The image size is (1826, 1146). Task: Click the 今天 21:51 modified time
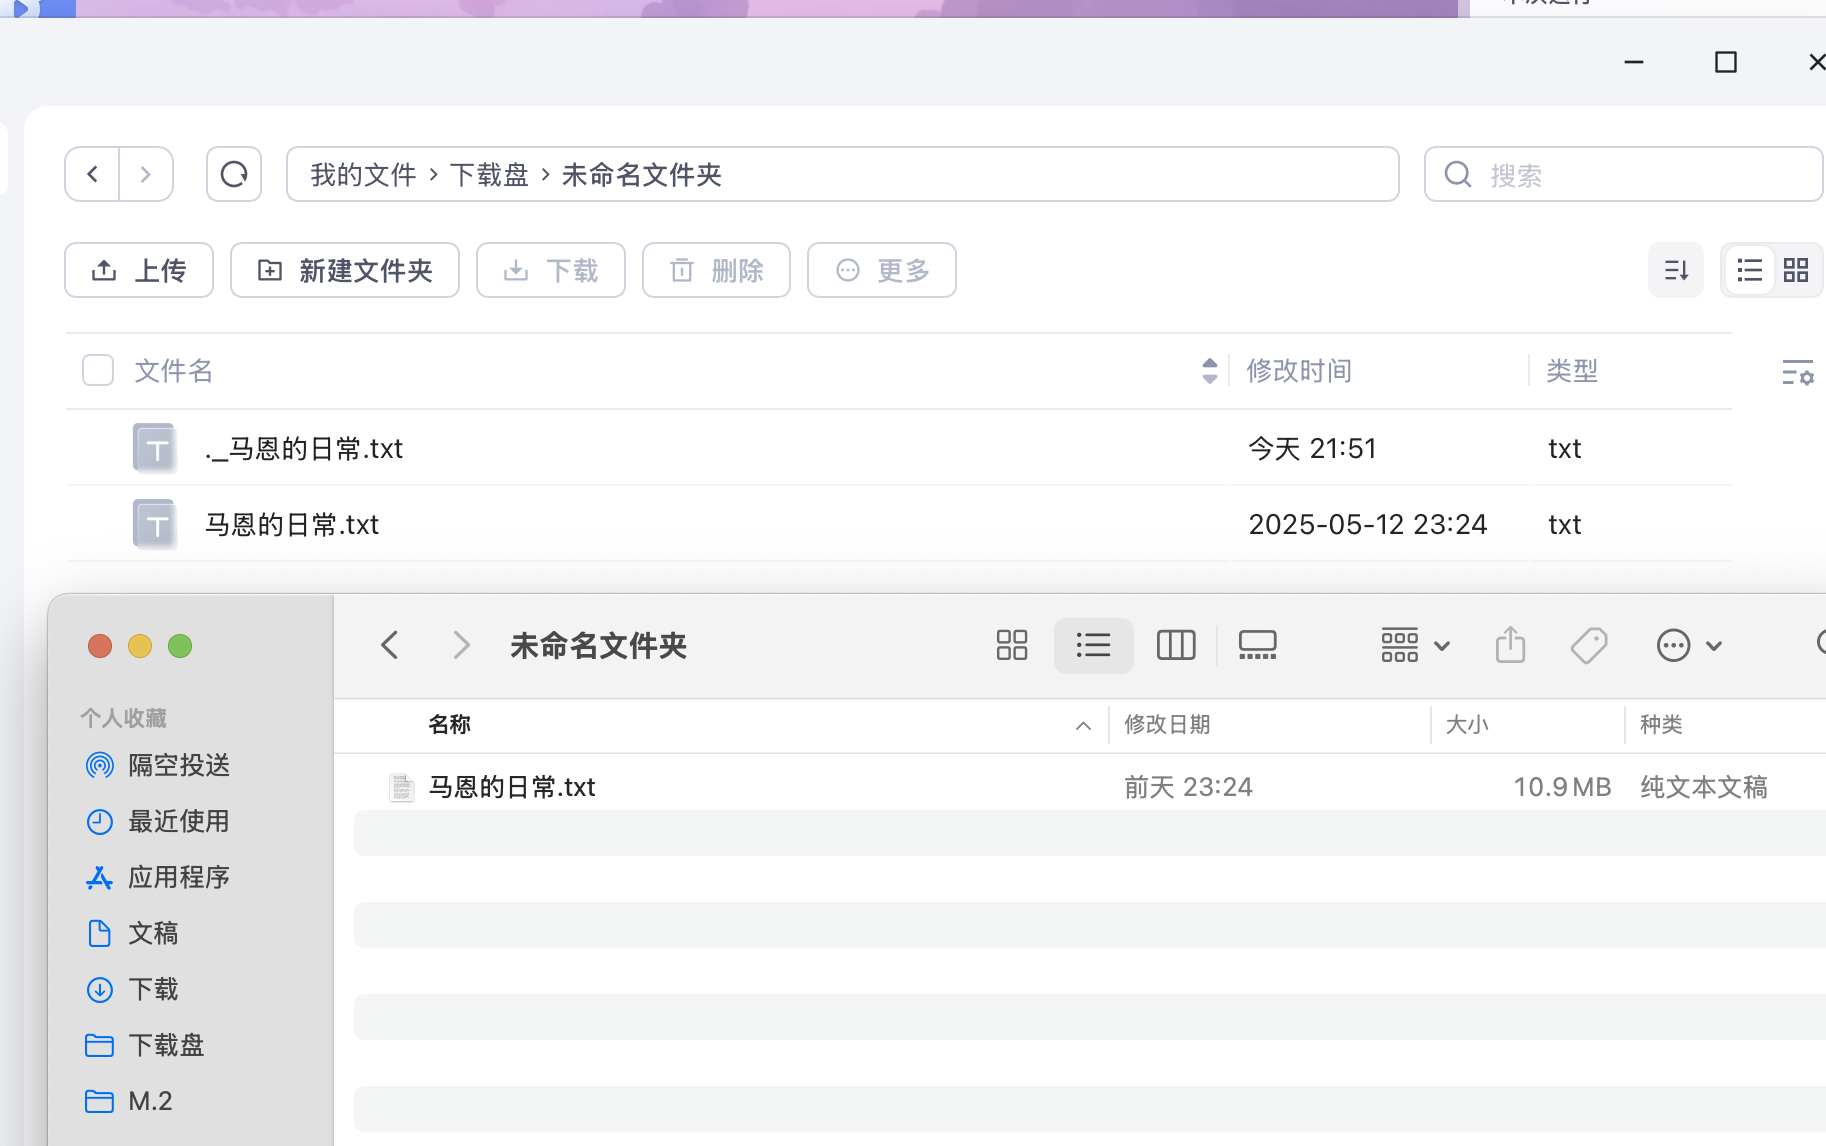1313,448
